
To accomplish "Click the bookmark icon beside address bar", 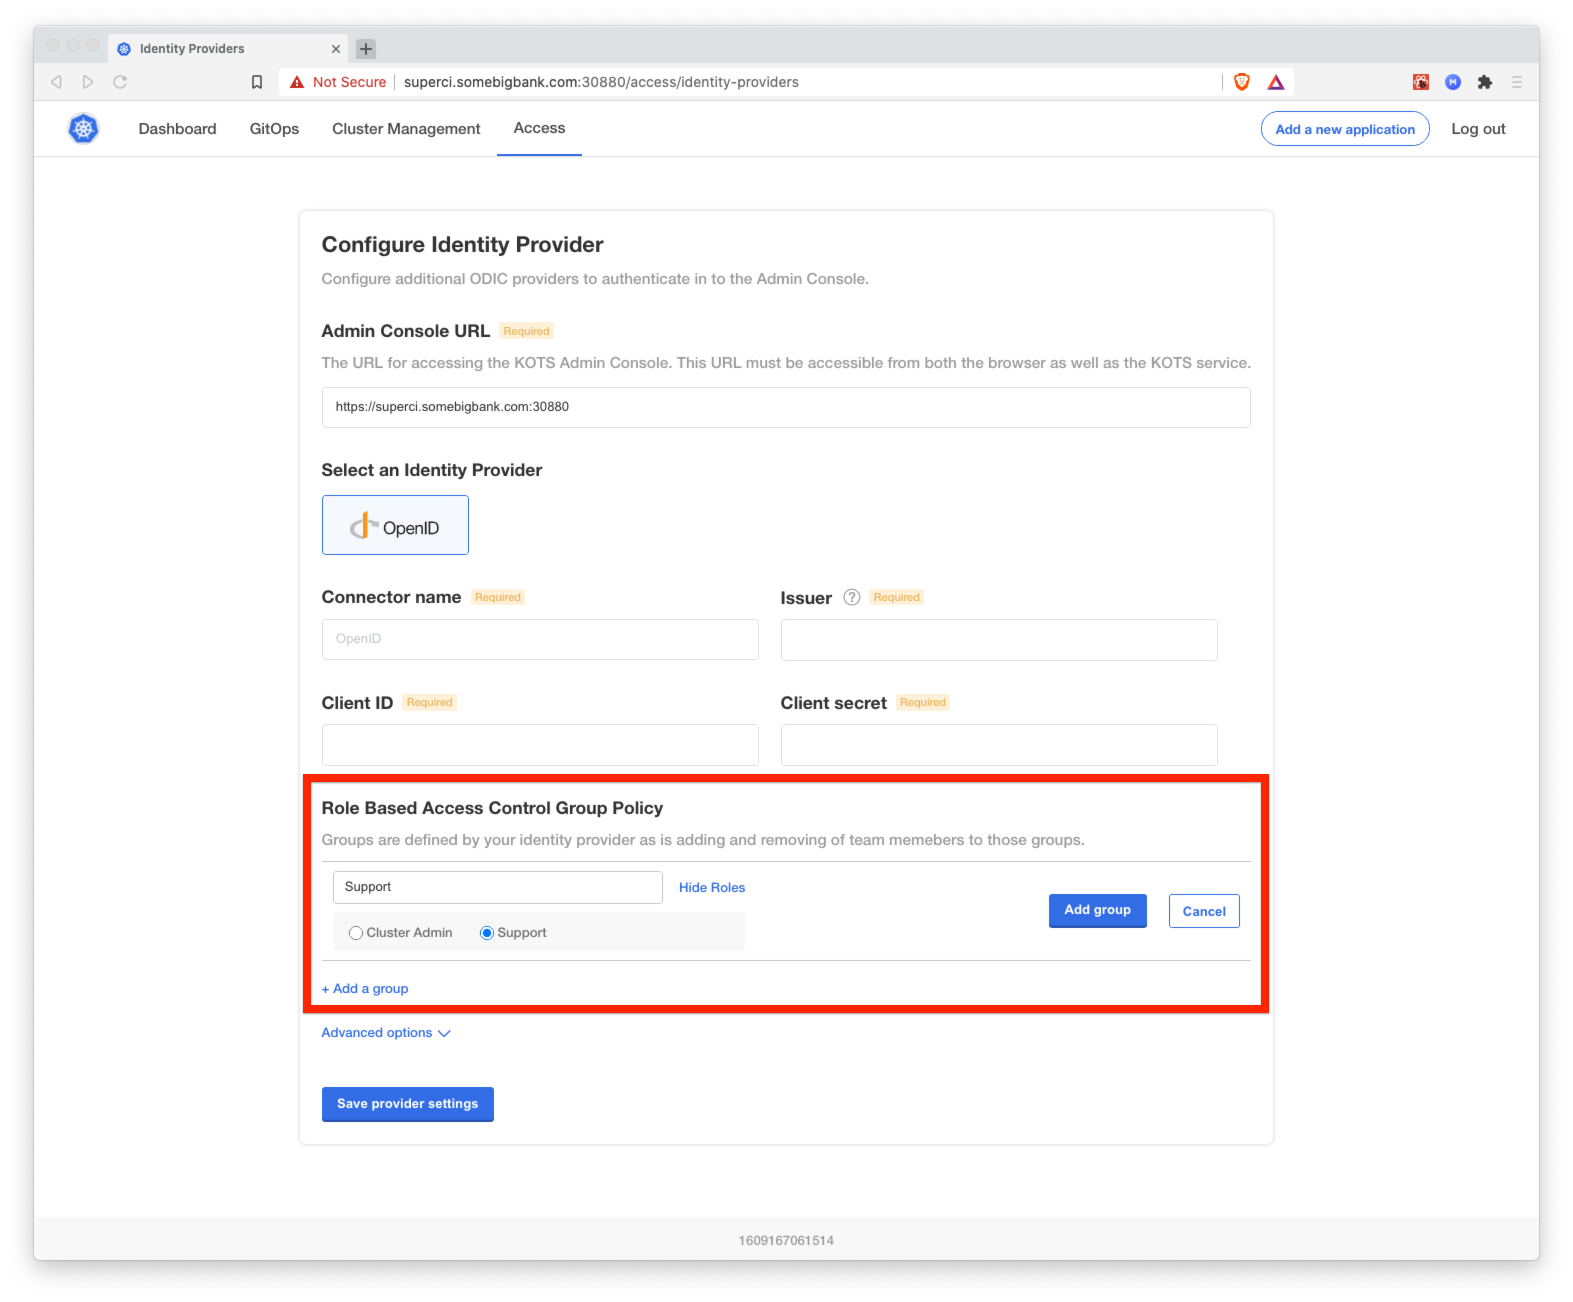I will (x=257, y=82).
